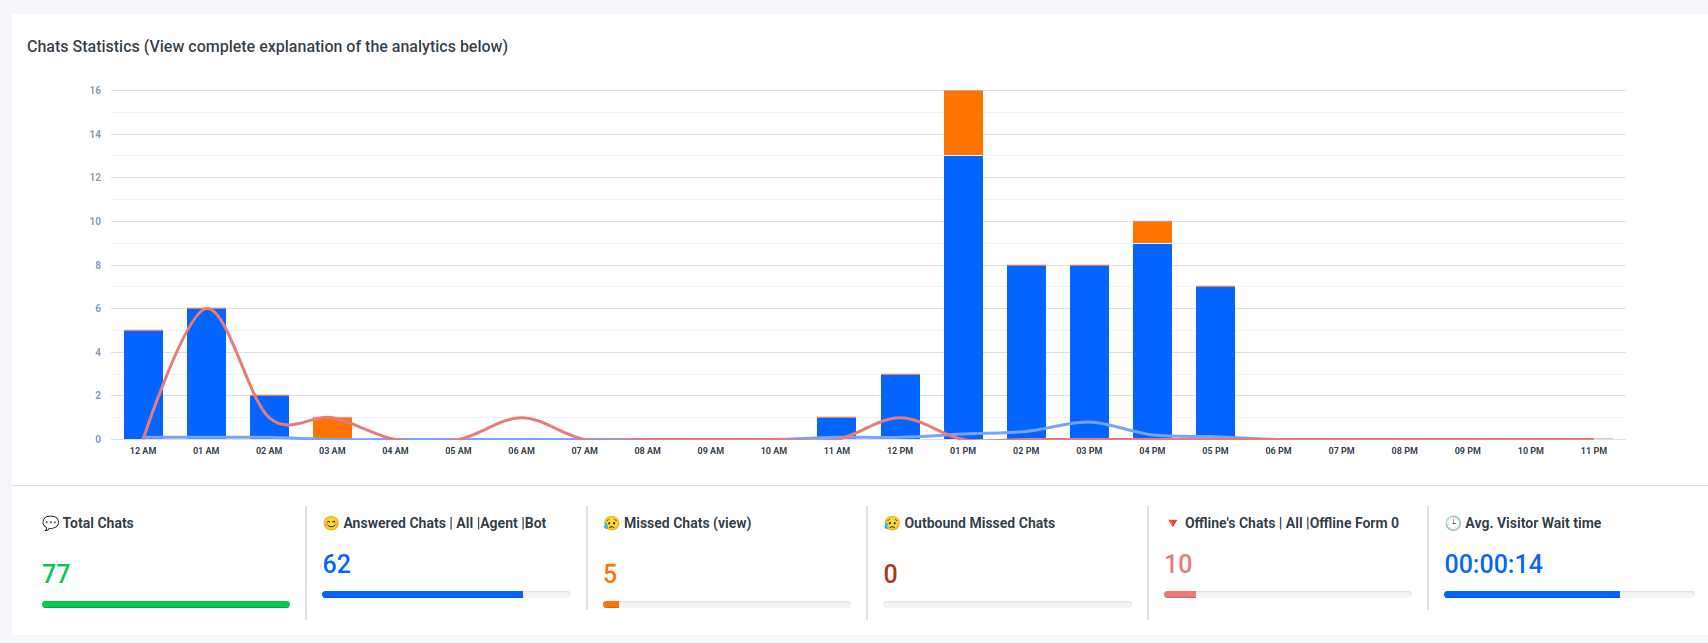Open the (view) link for Missed Chats
1708x643 pixels.
(x=732, y=523)
